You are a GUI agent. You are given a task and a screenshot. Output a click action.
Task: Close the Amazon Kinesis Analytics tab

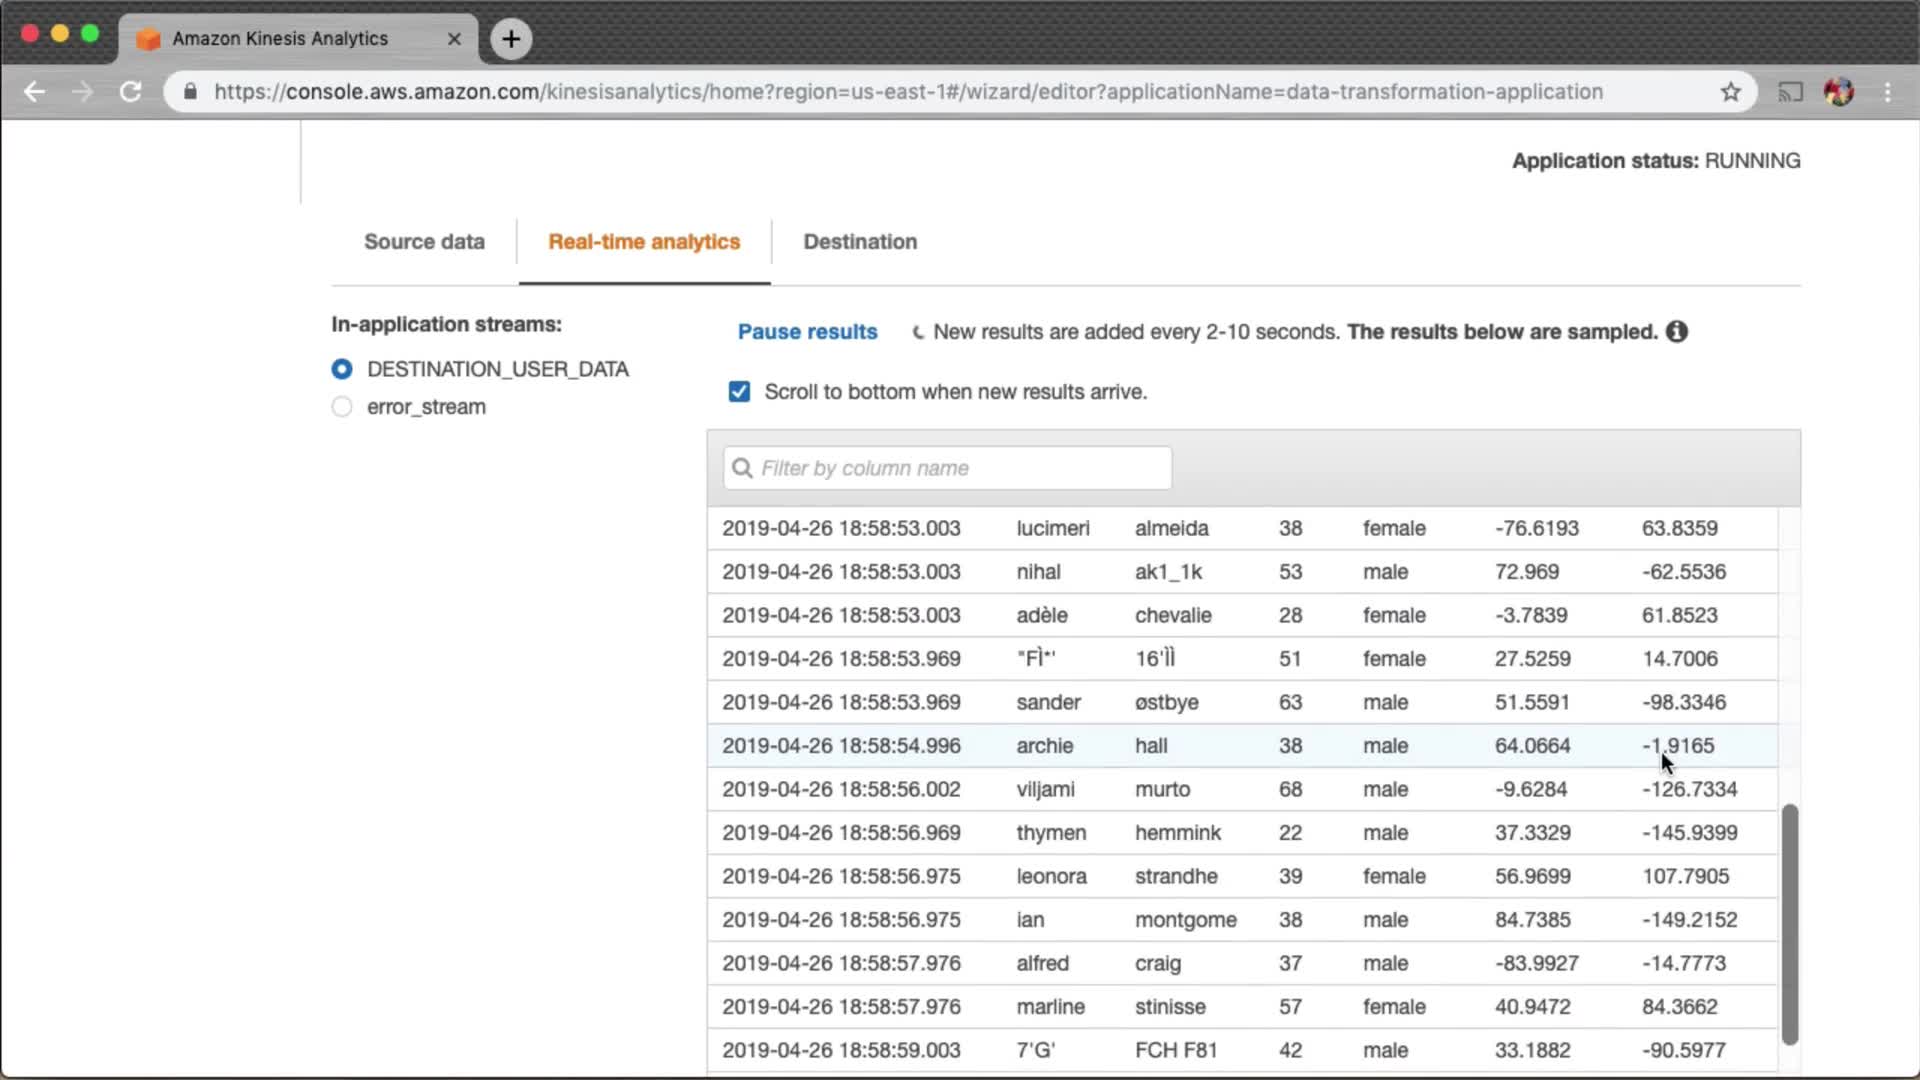click(454, 39)
